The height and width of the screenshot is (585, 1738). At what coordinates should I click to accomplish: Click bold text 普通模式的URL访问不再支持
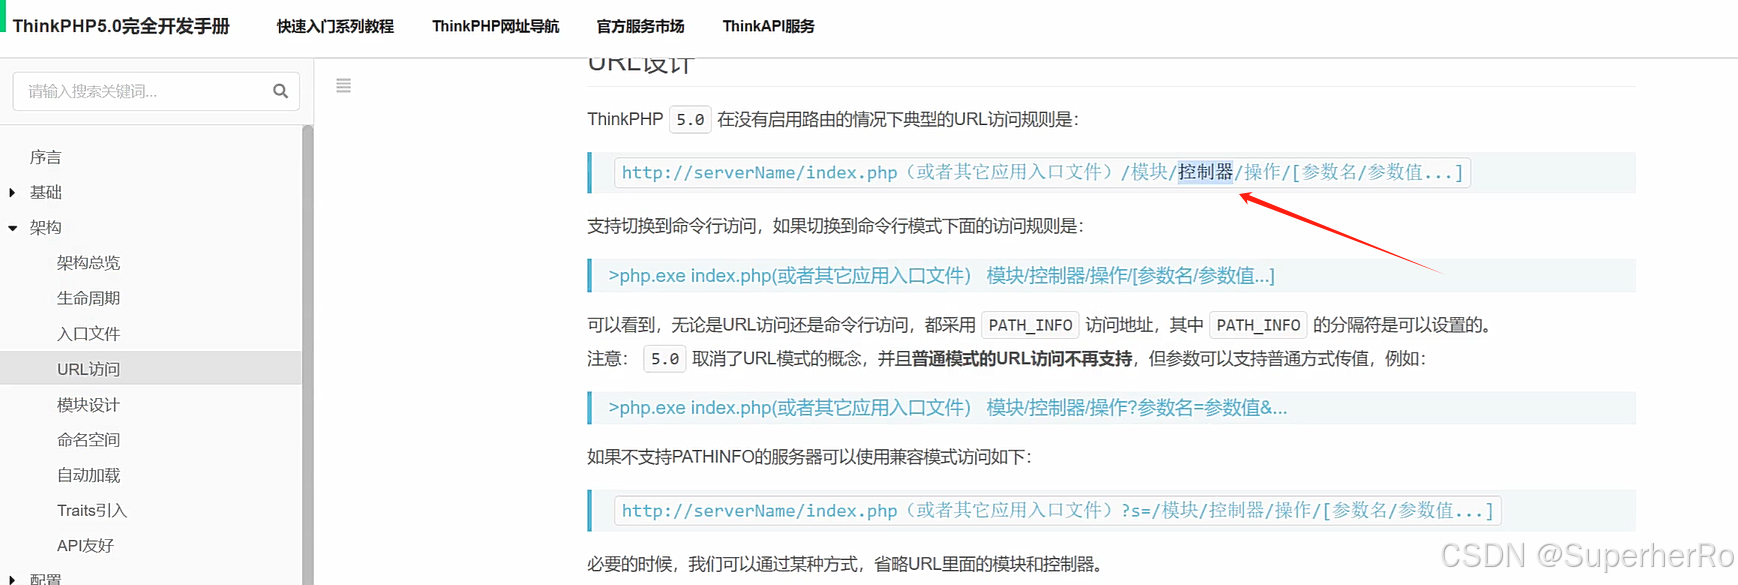[1022, 359]
